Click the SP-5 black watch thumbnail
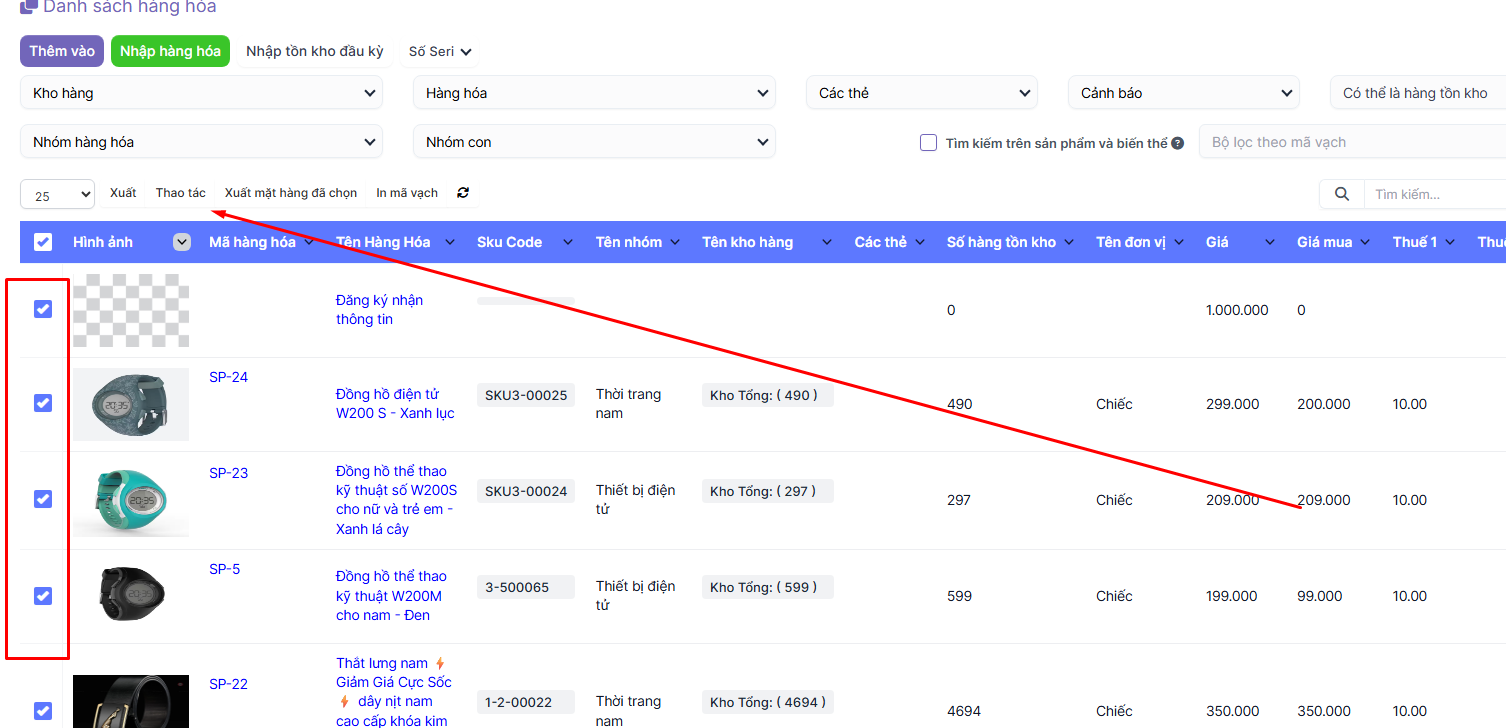 131,595
